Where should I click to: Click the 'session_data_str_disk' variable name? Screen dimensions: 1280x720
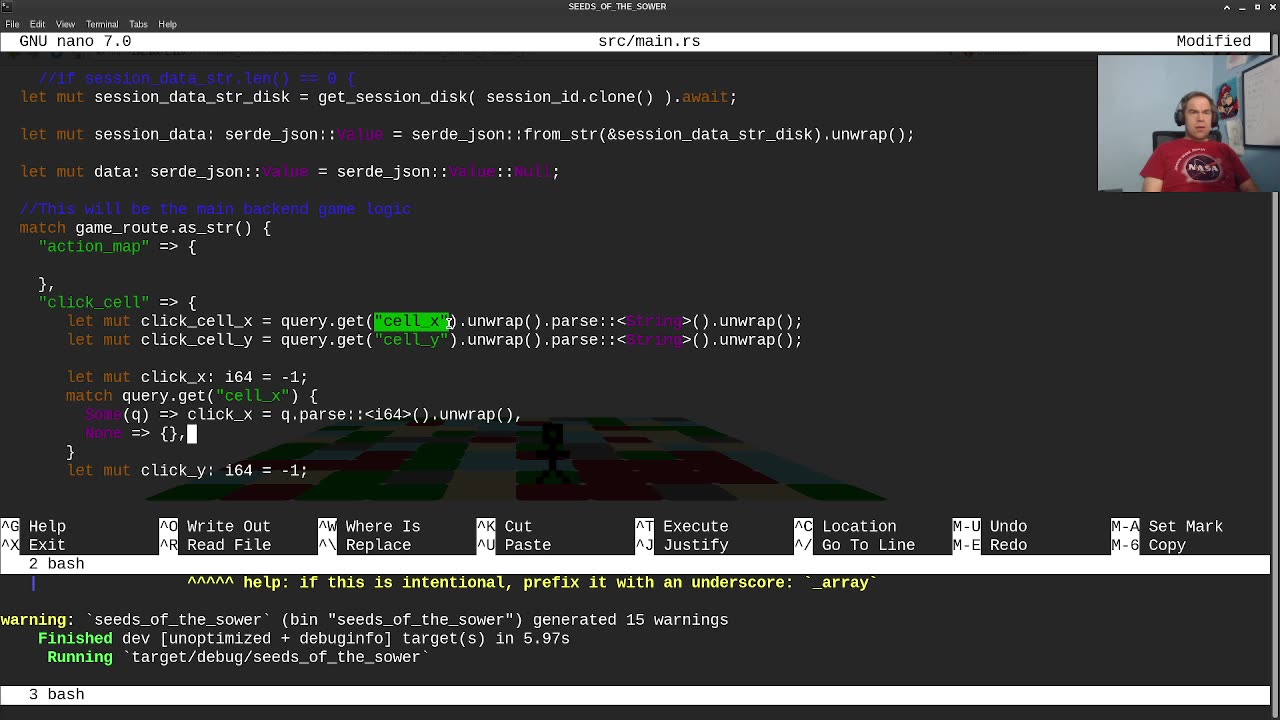192,97
